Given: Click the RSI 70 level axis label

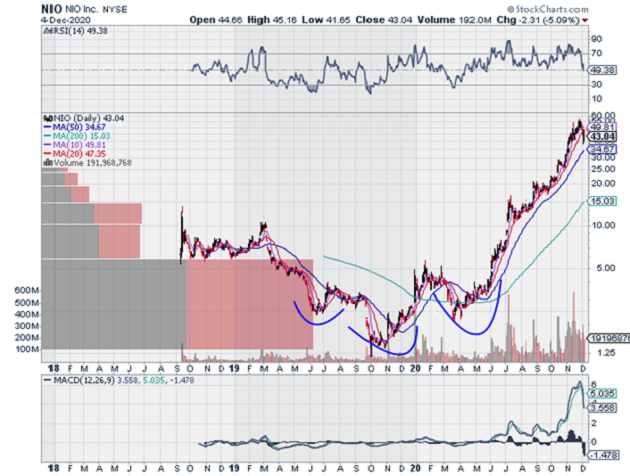Looking at the screenshot, I should pos(596,53).
